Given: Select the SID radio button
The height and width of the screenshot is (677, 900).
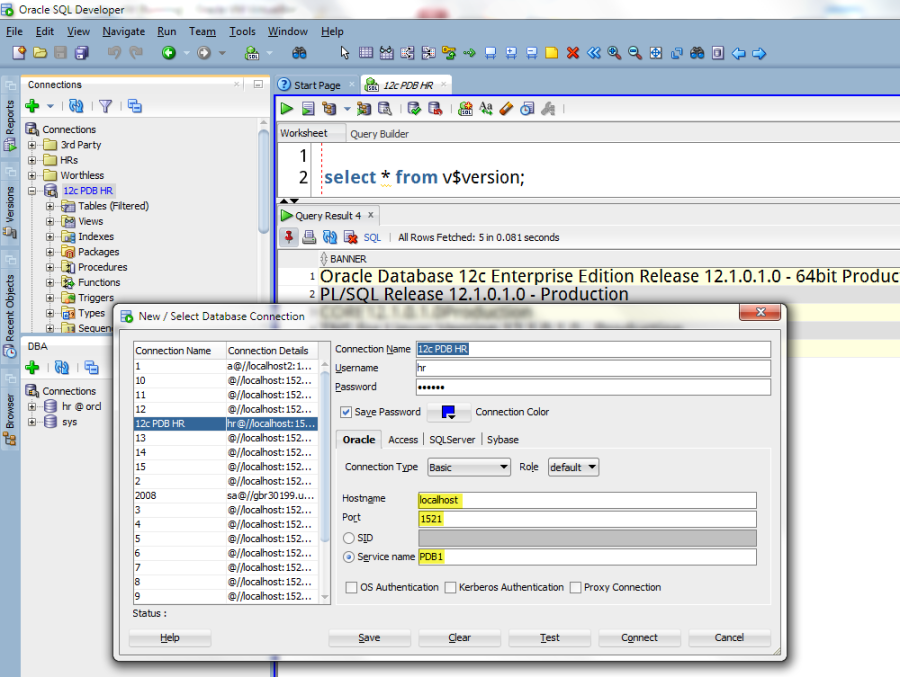Looking at the screenshot, I should tap(349, 538).
